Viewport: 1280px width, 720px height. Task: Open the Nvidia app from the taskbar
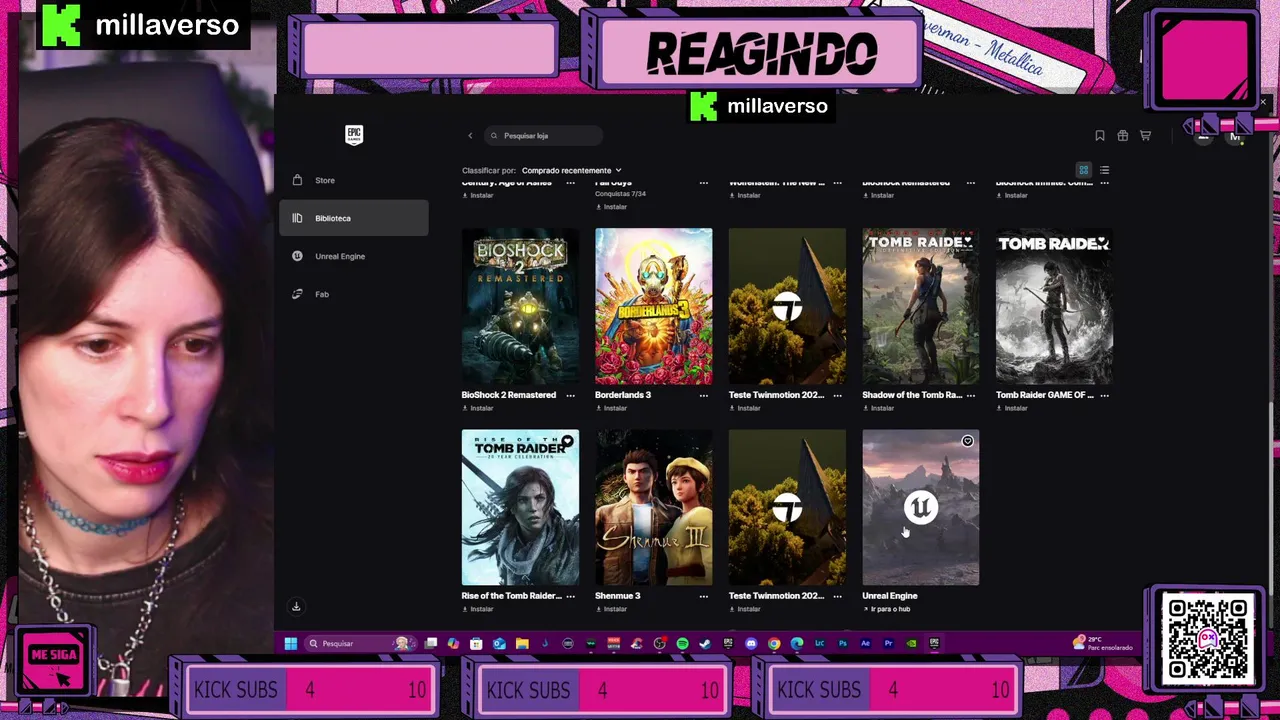(912, 643)
